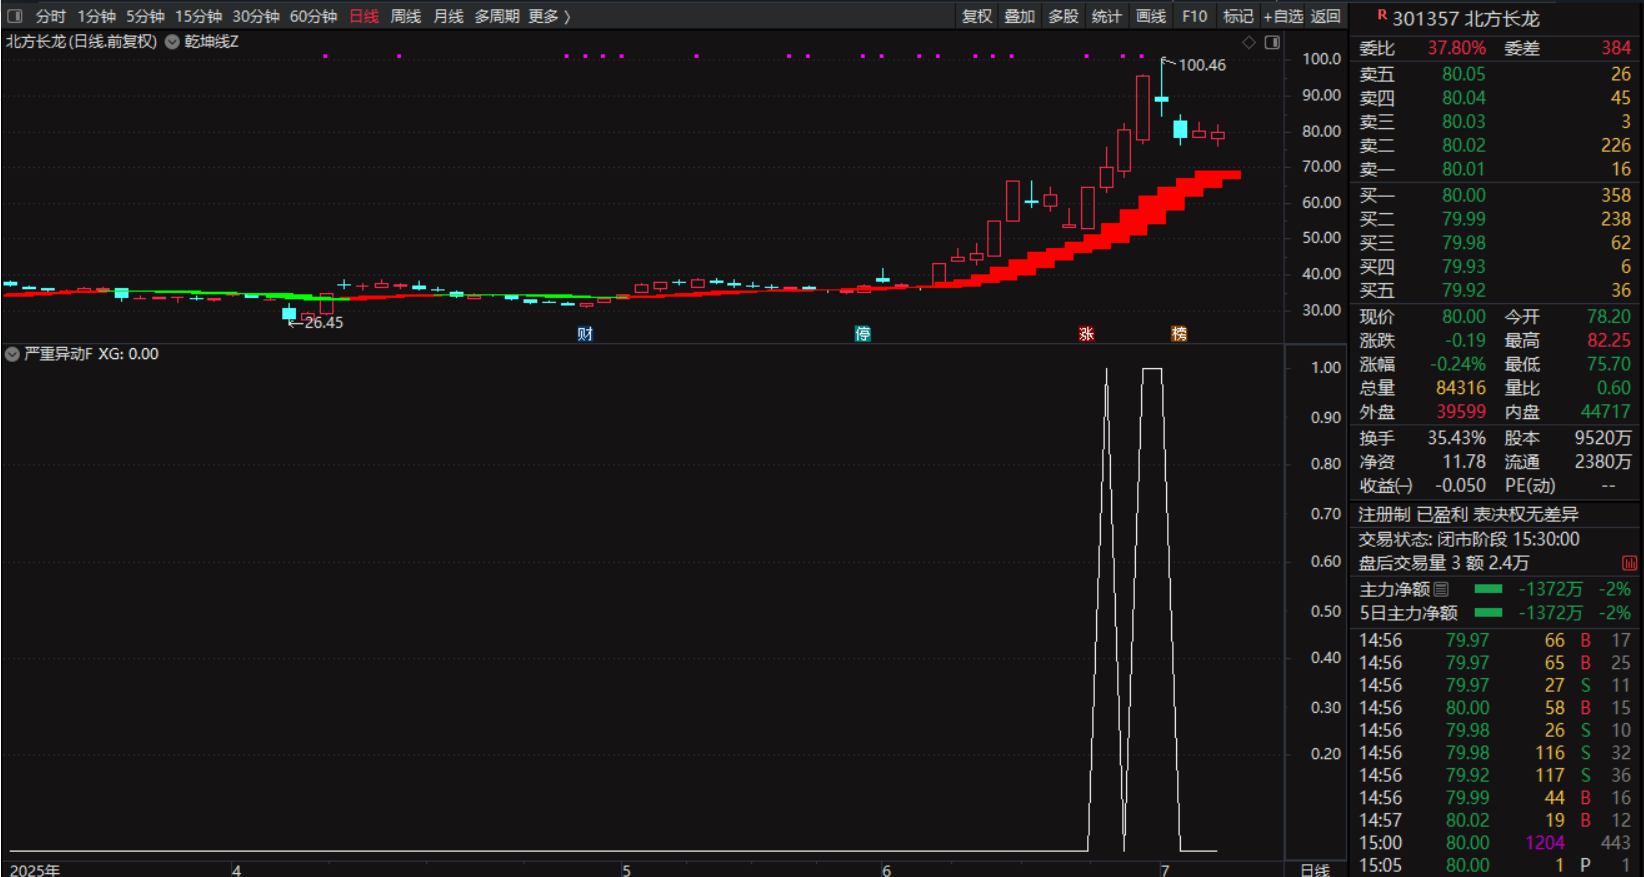Click the list icon next to 主力净额
Image resolution: width=1644 pixels, height=877 pixels.
pos(1441,589)
